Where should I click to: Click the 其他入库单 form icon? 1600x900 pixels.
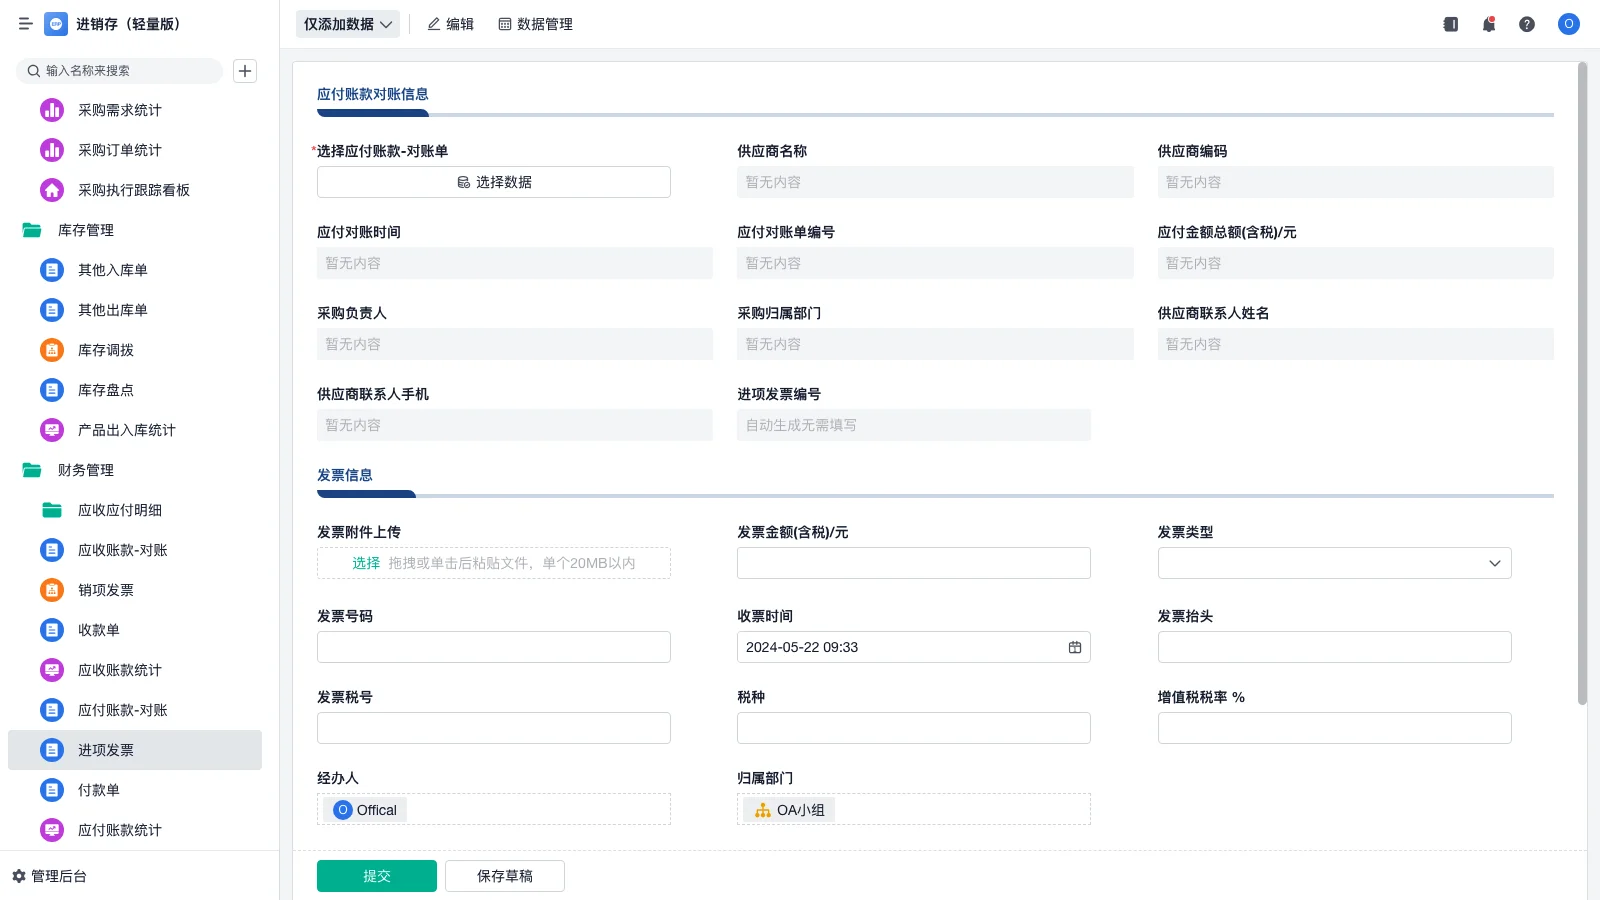click(x=52, y=270)
